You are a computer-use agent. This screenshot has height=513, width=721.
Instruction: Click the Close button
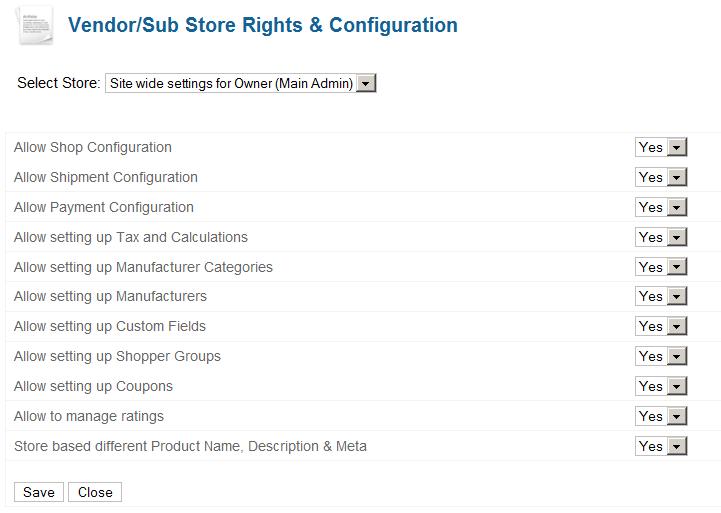95,492
